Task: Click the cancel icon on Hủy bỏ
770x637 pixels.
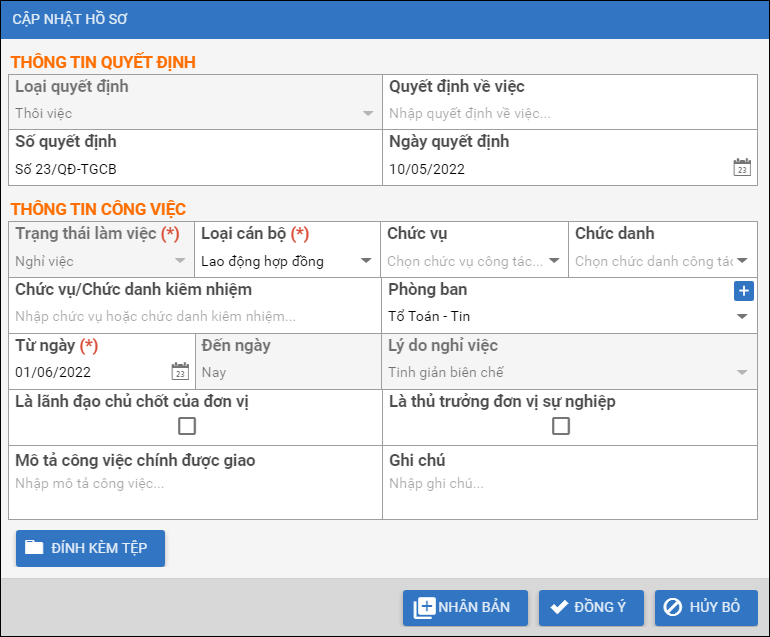Action: 674,607
